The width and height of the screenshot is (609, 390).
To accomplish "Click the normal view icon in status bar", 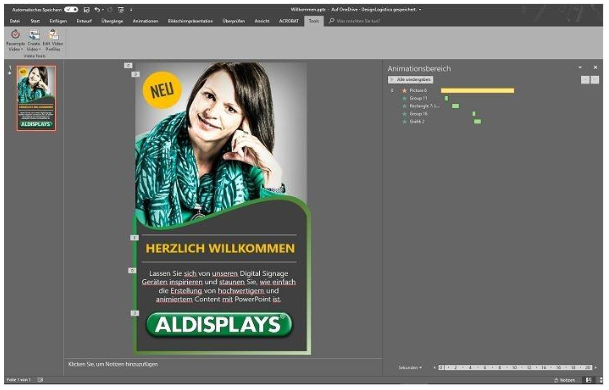I will click(589, 380).
